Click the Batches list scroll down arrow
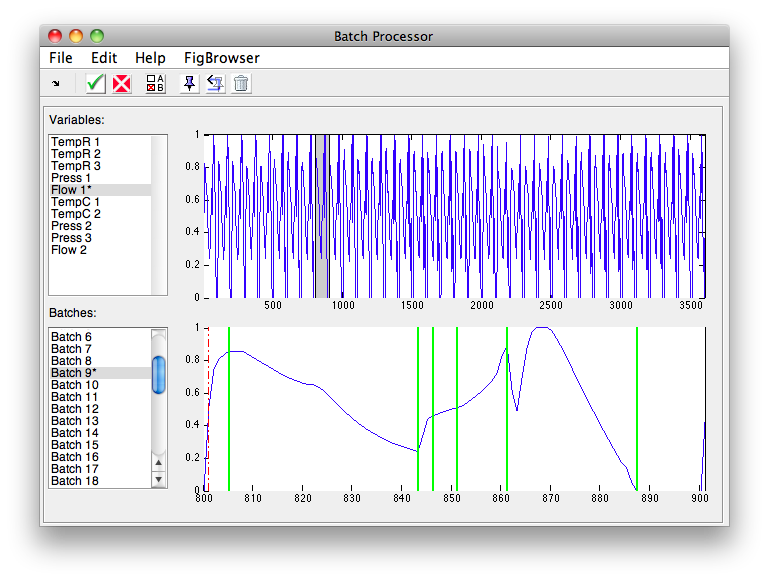Viewport: 769px width, 581px height. point(158,479)
